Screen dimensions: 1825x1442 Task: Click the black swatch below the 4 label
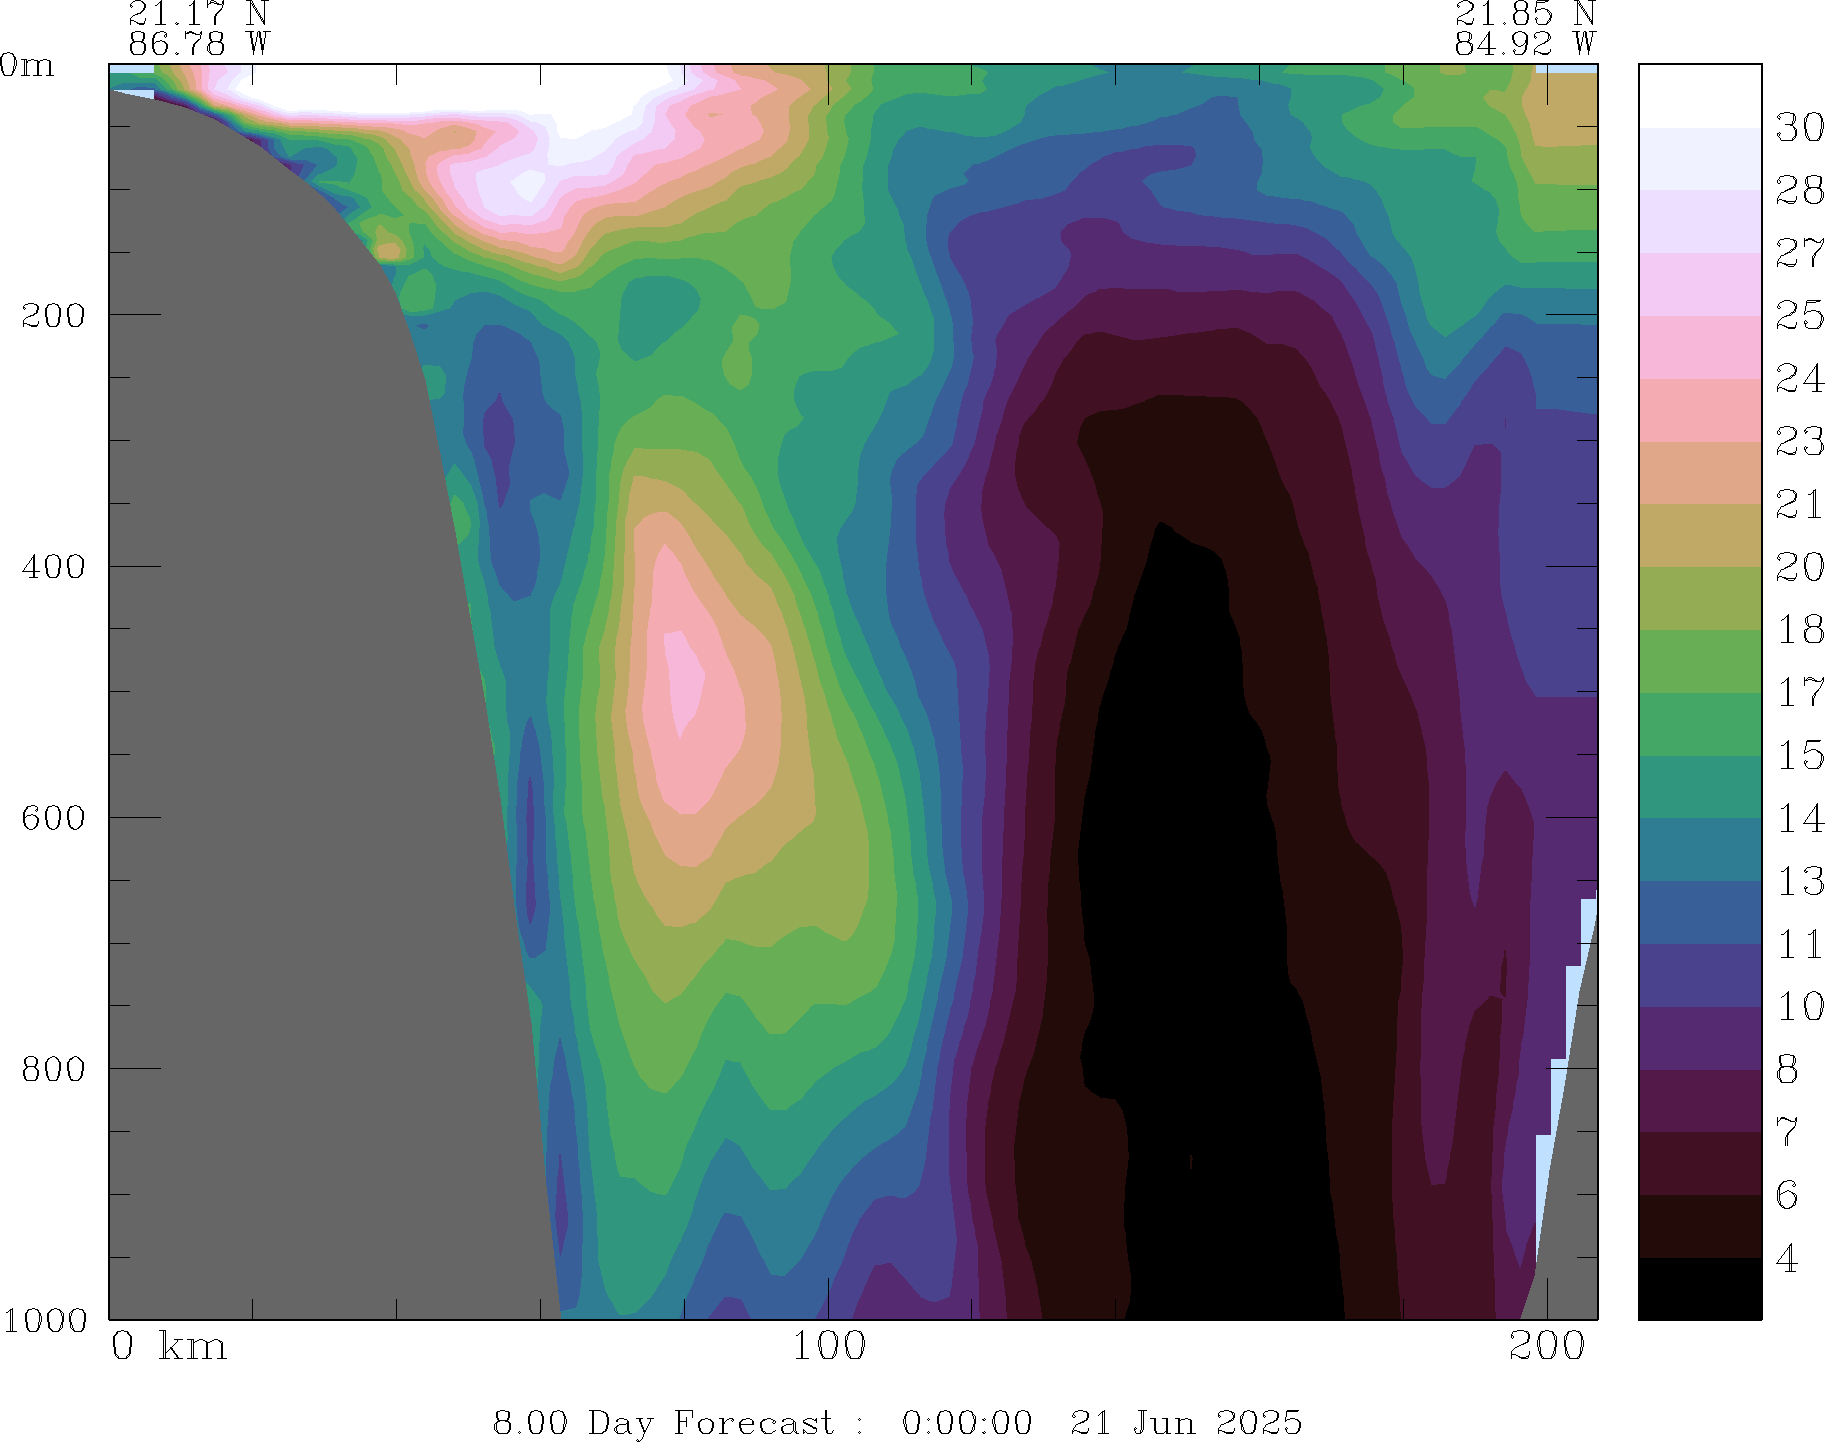[1699, 1288]
